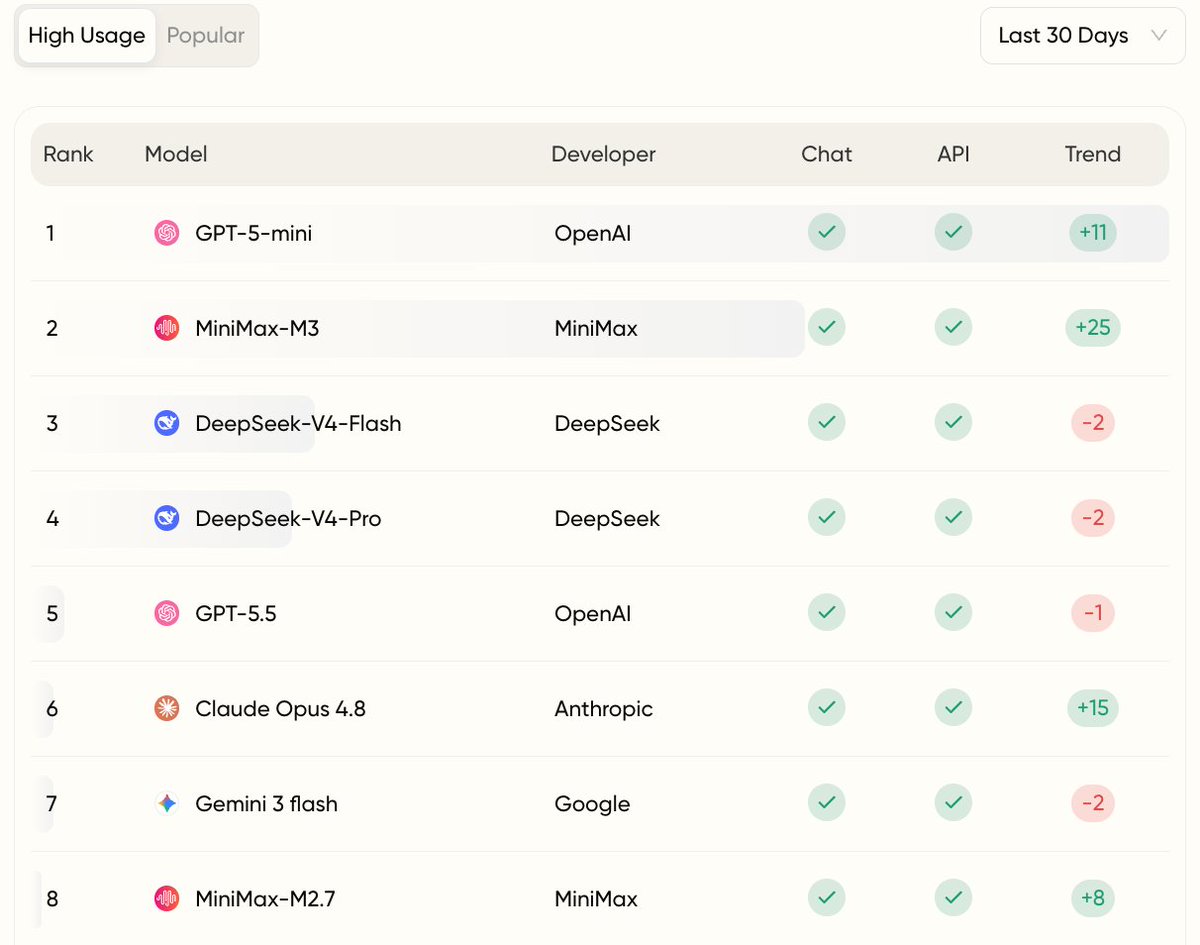The image size is (1200, 945).
Task: Click the +15 trend badge
Action: (x=1092, y=708)
